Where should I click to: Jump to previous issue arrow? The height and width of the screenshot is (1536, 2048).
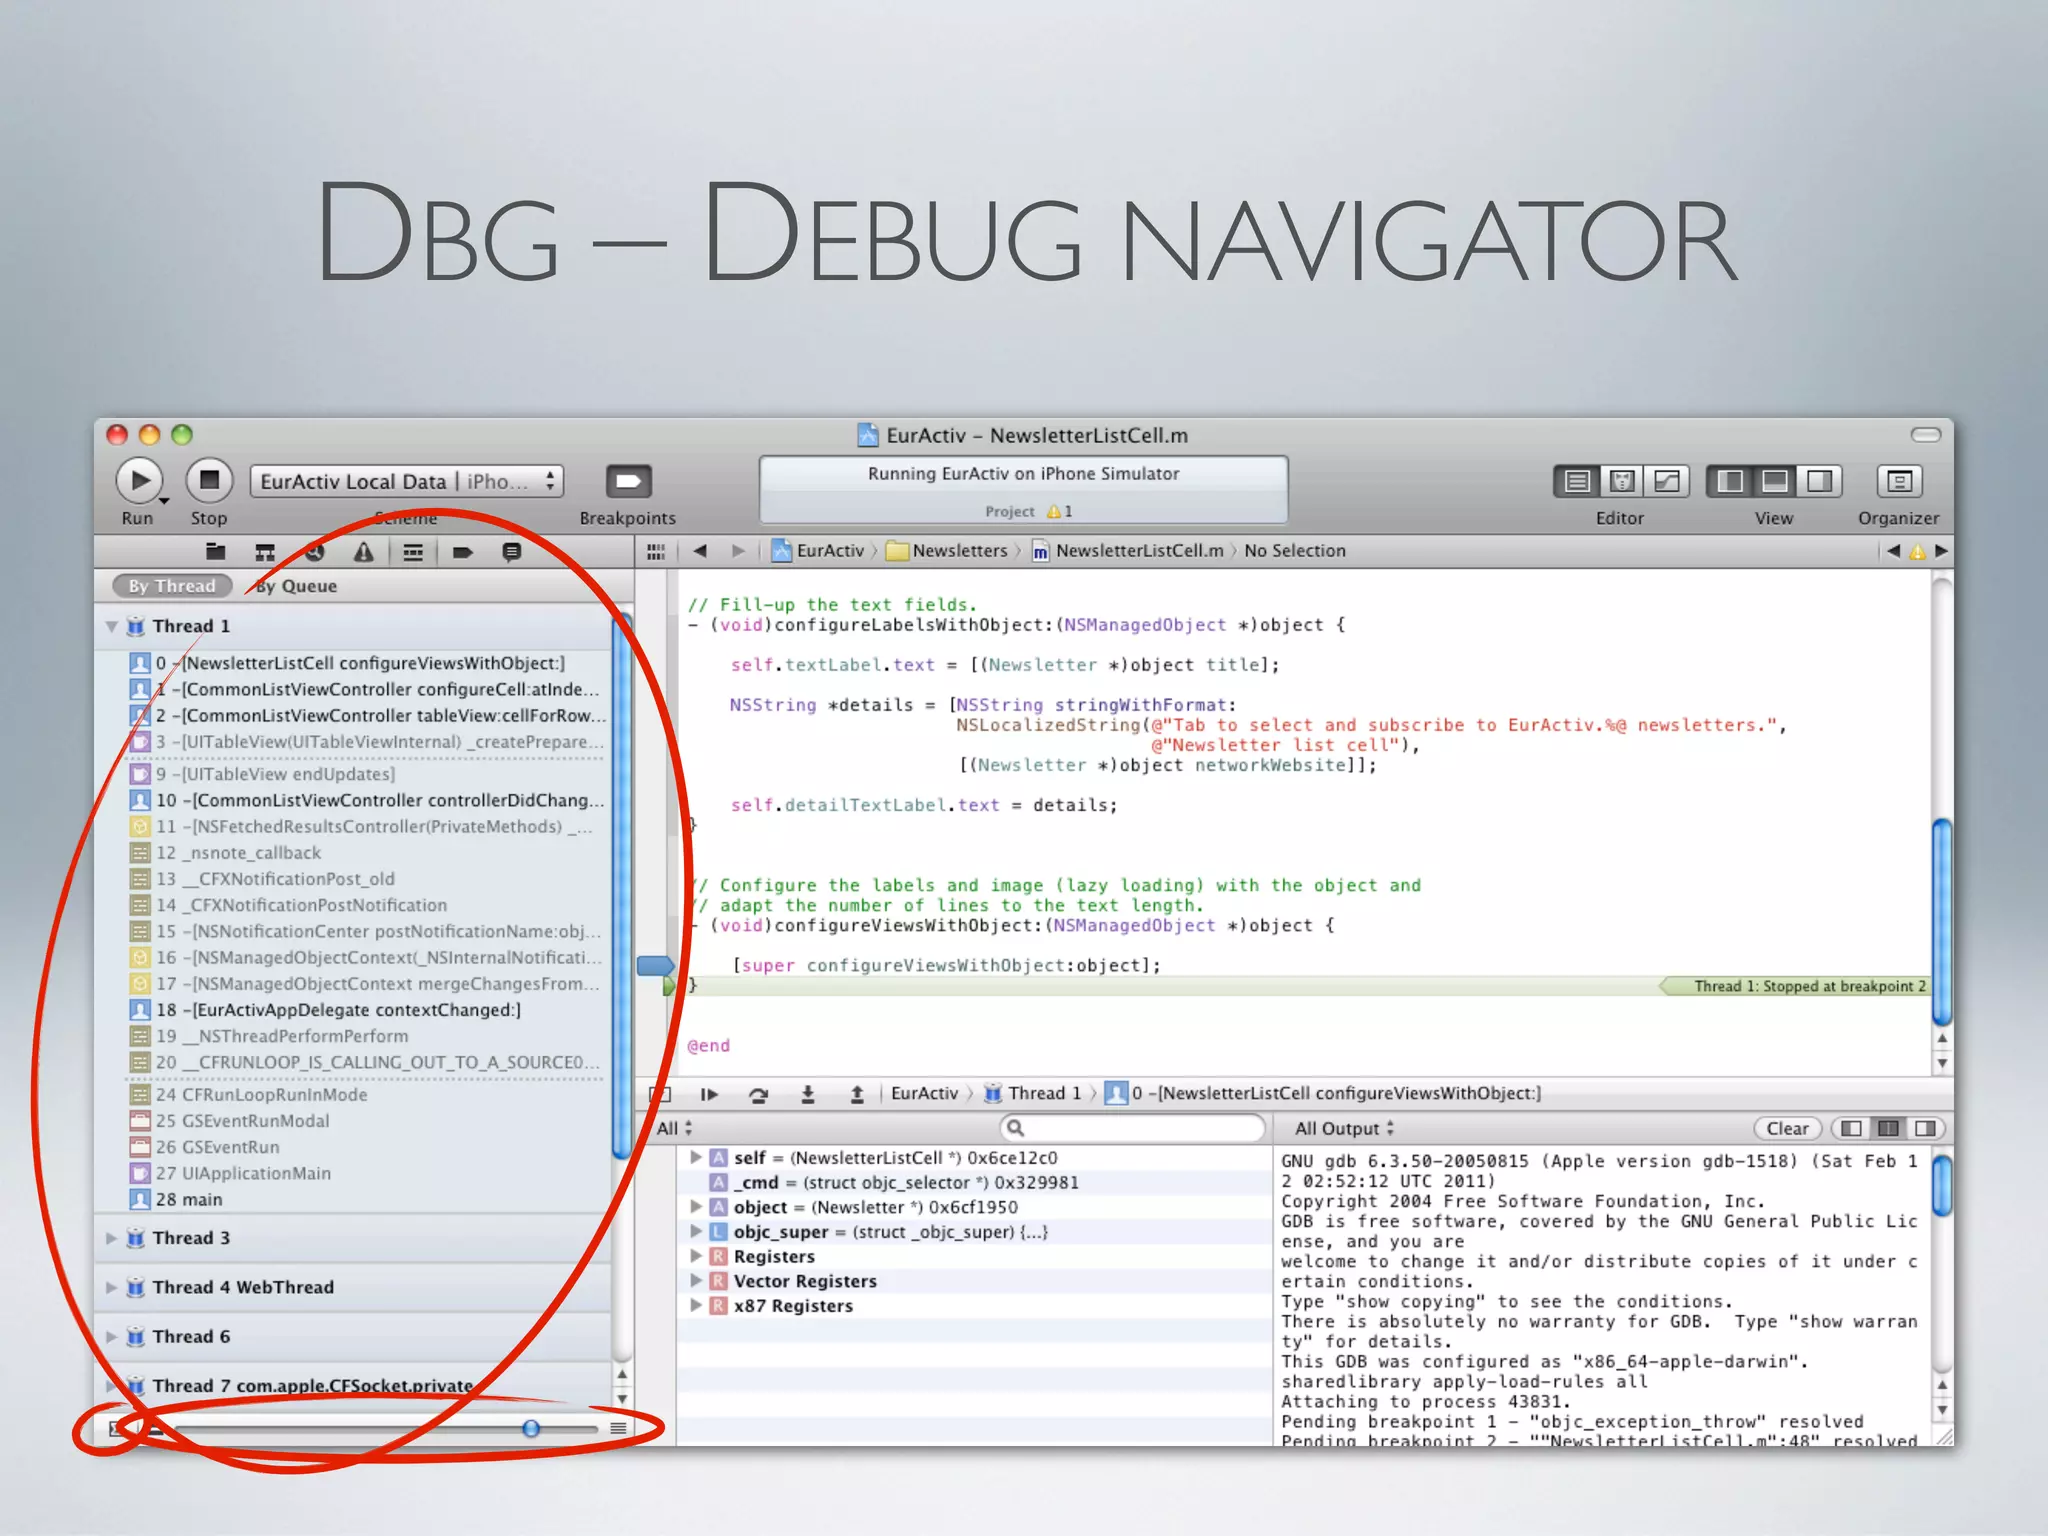coord(1893,551)
